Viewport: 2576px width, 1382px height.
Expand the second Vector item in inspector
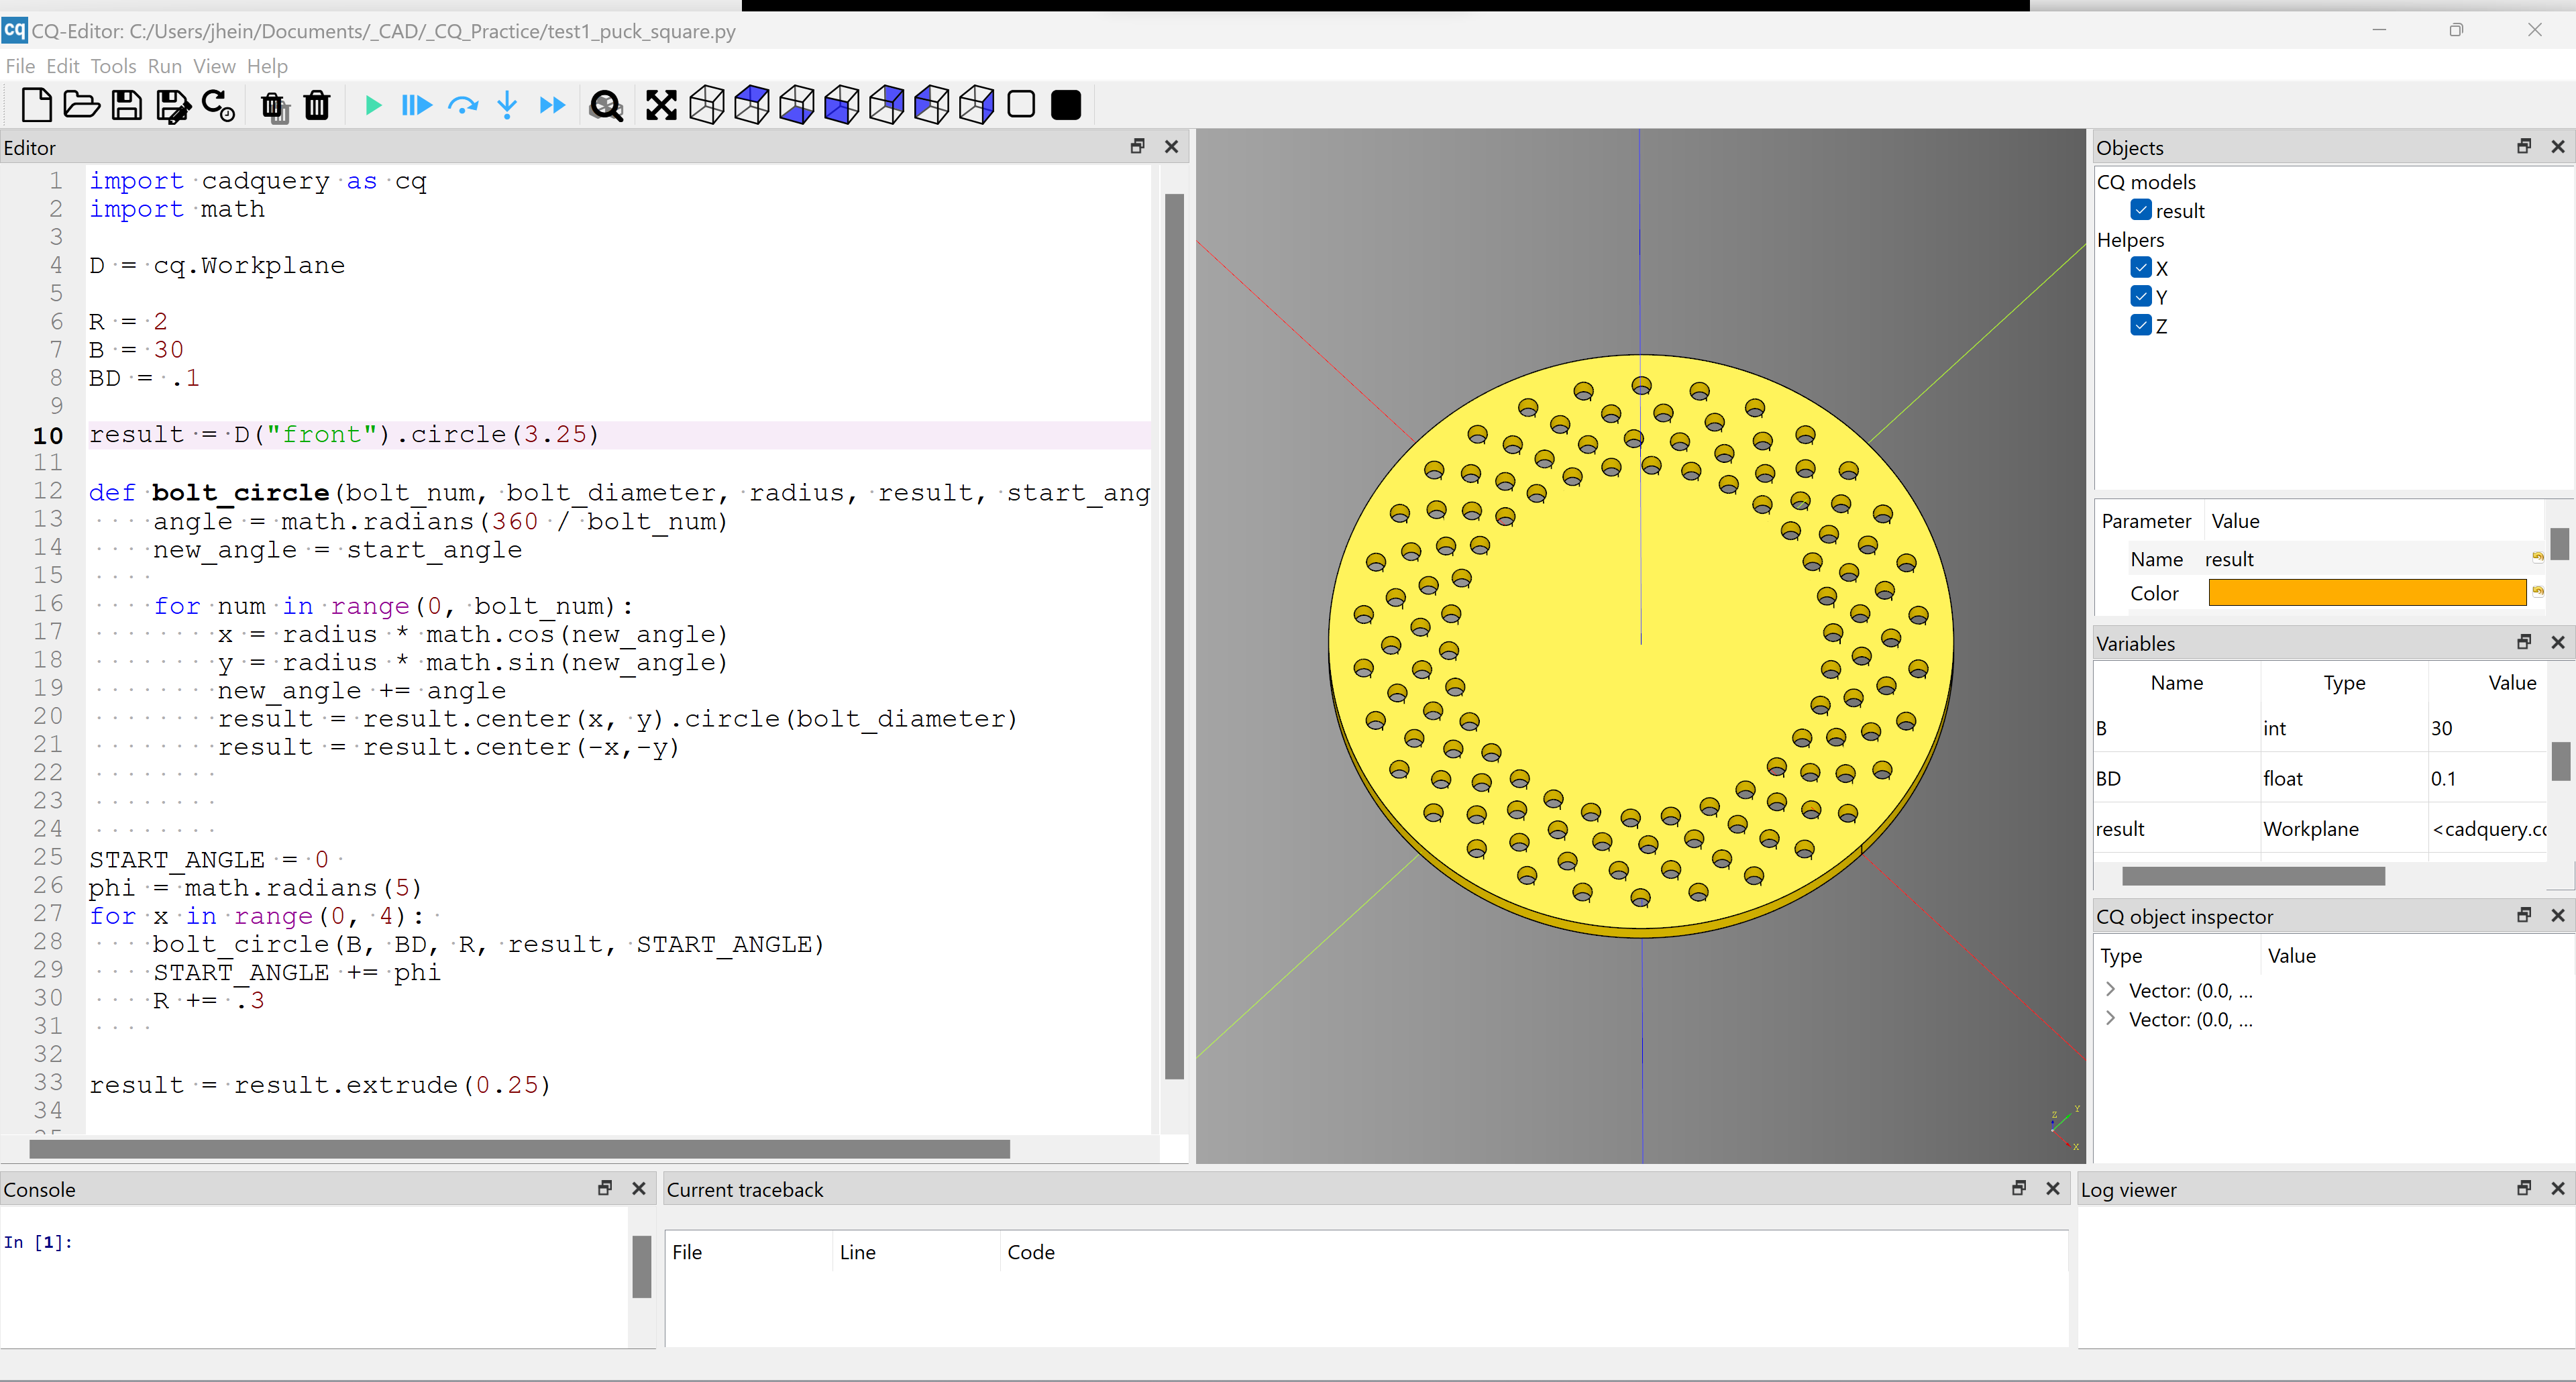point(2111,1019)
